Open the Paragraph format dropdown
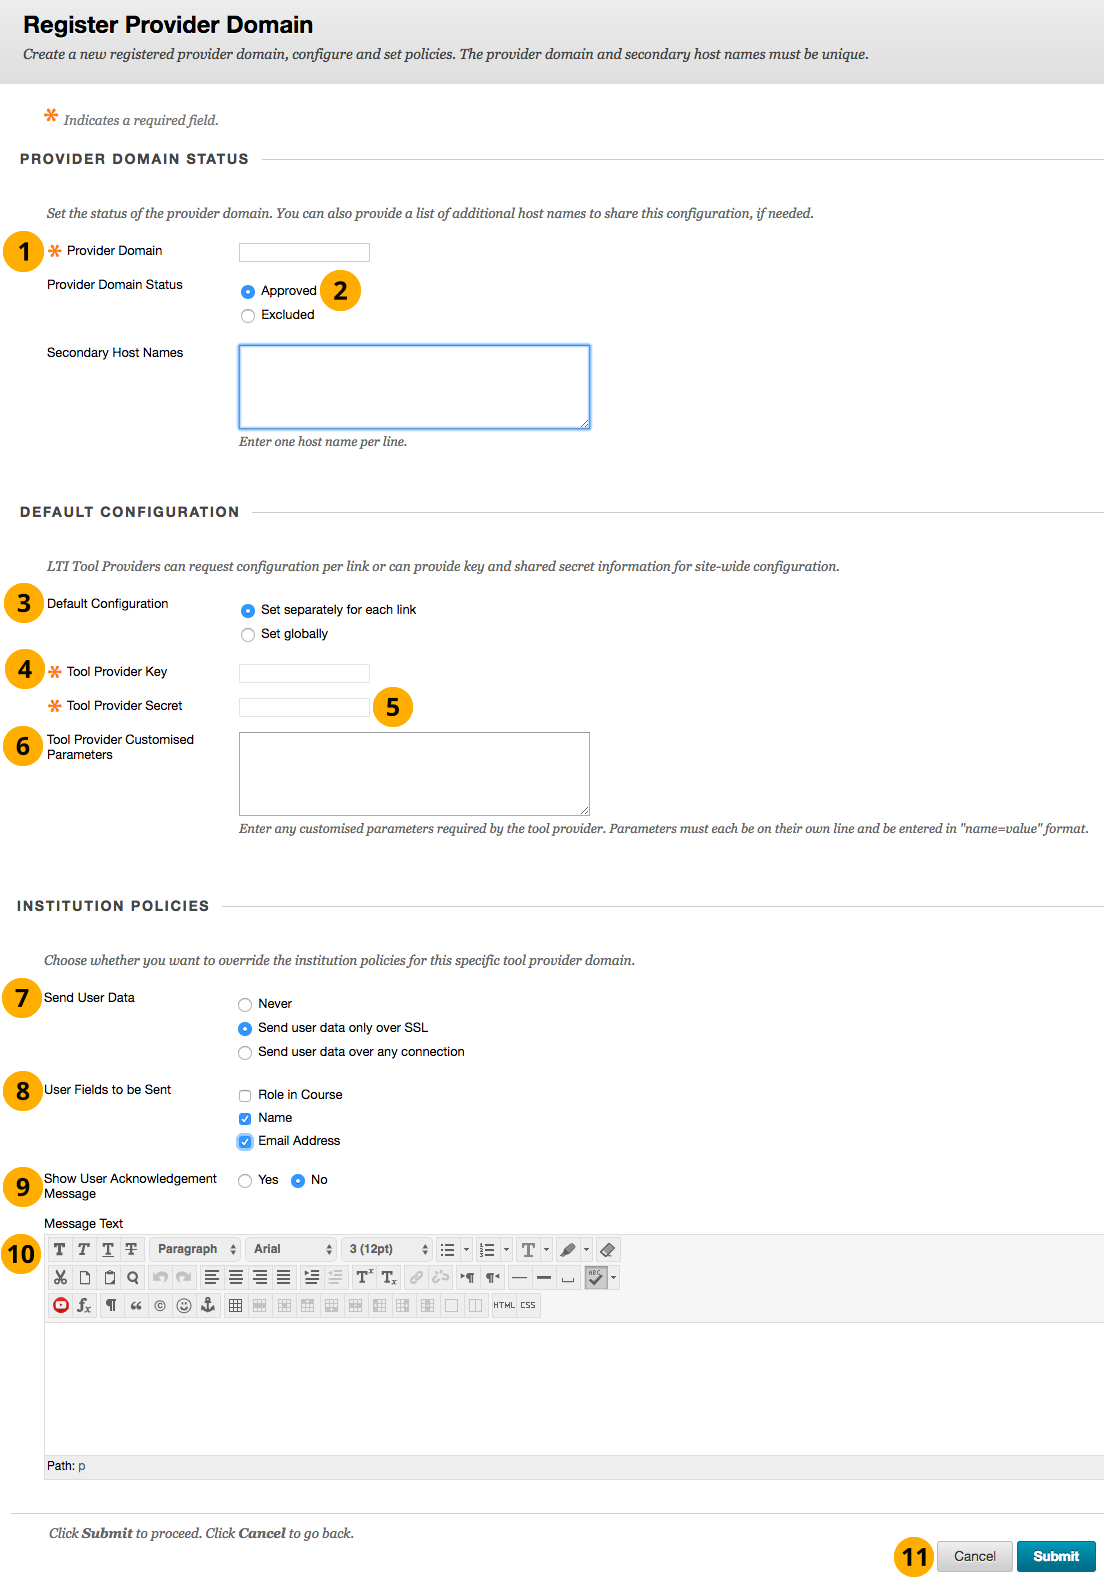 tap(196, 1249)
